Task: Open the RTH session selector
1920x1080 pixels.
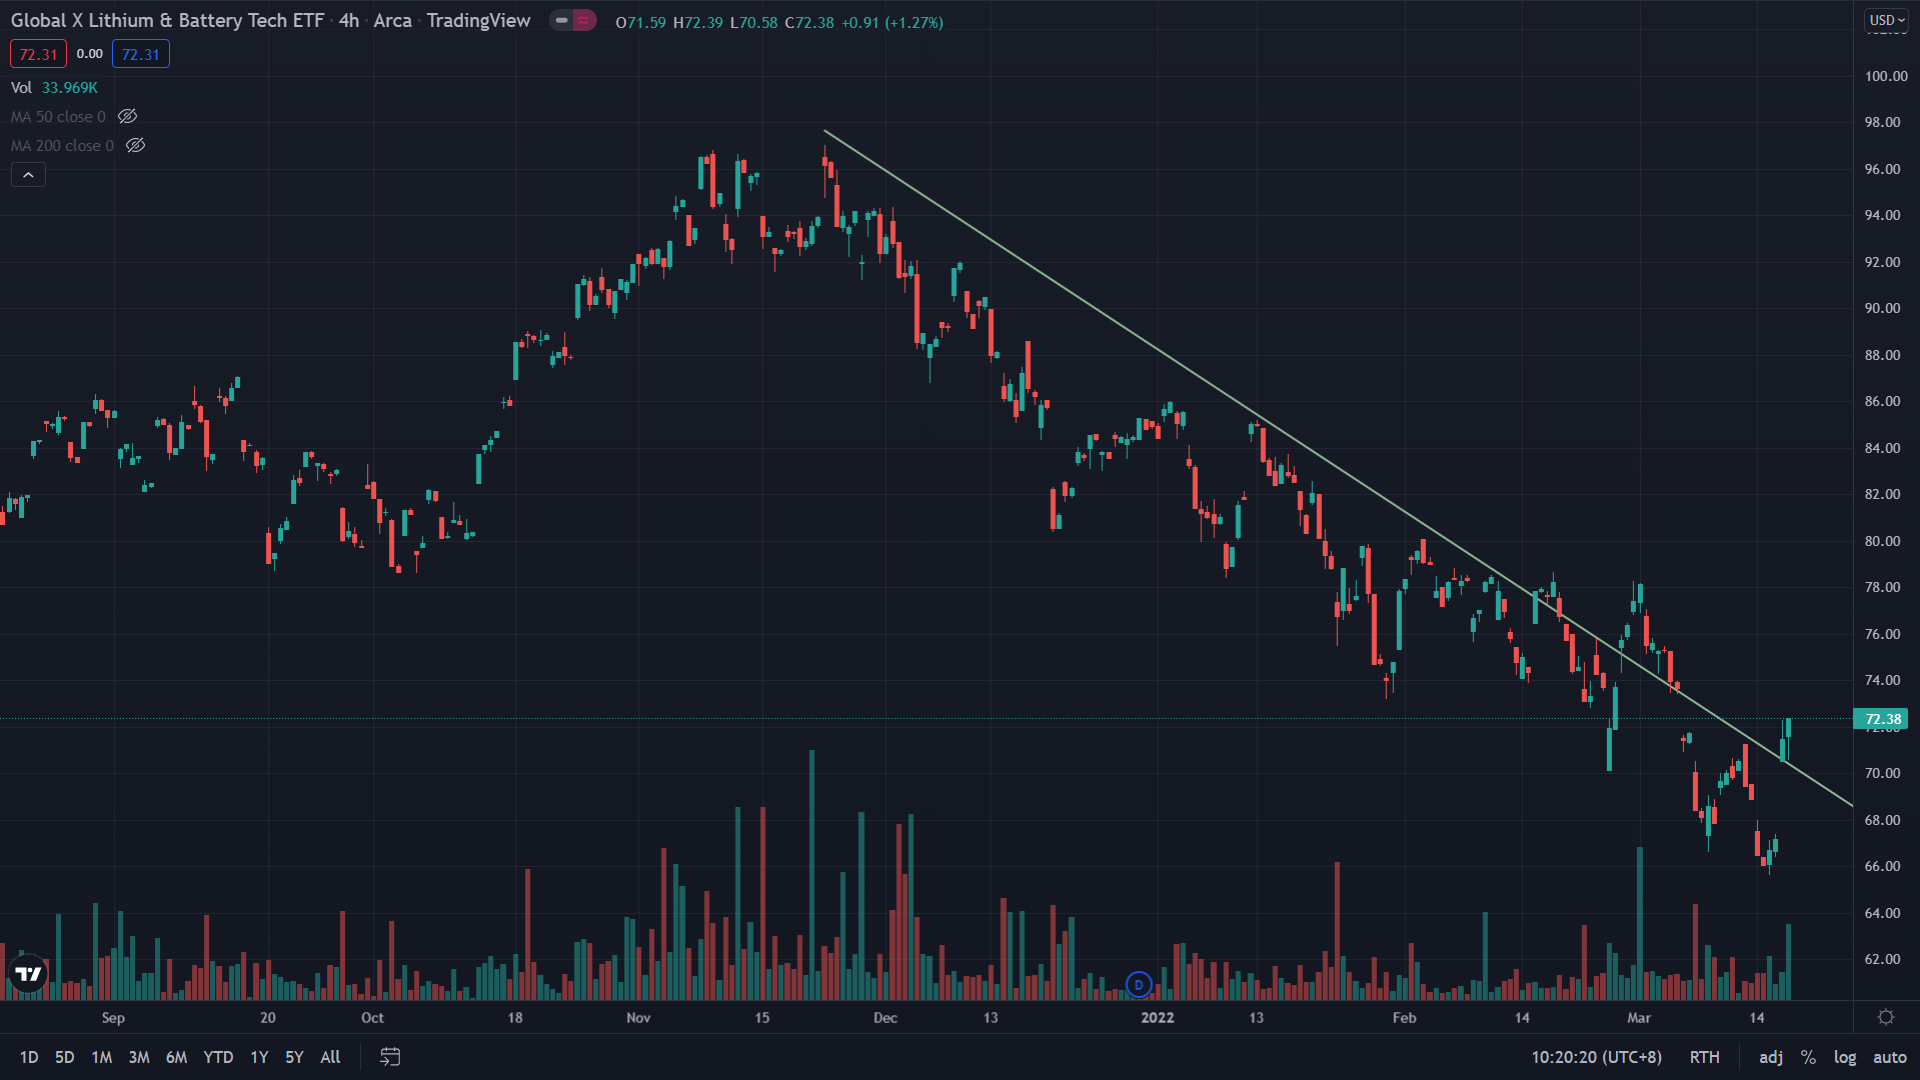Action: click(x=1705, y=1057)
